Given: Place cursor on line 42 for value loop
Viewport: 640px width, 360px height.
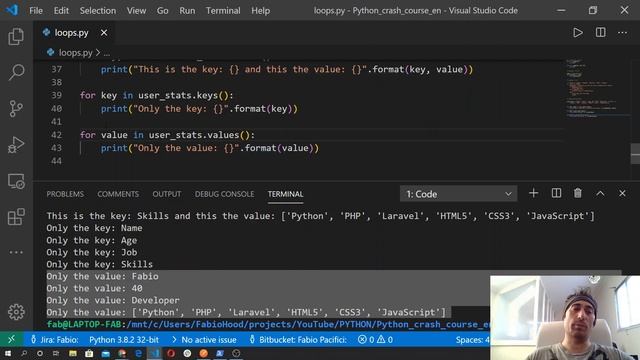Looking at the screenshot, I should [167, 135].
